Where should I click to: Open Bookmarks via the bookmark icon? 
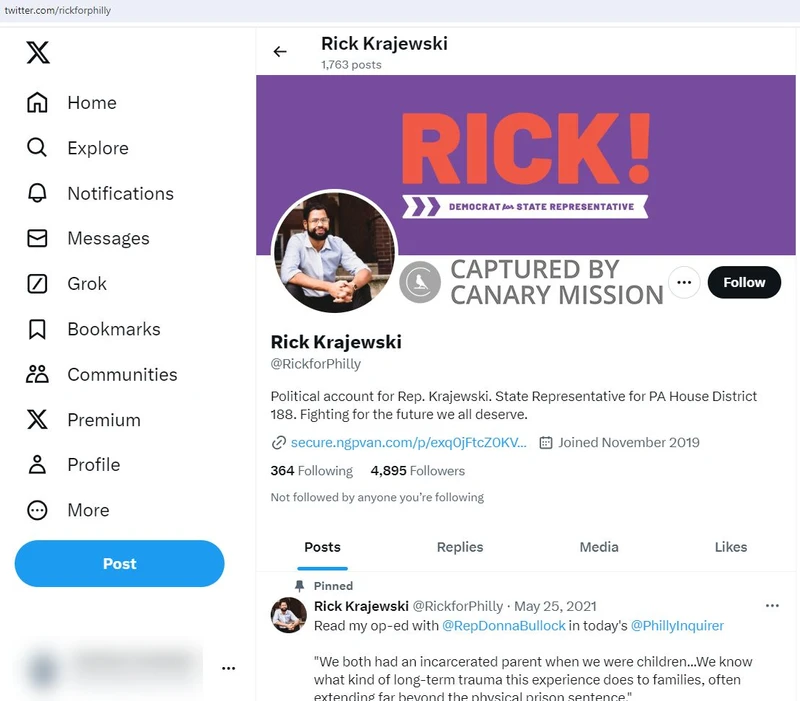(37, 329)
